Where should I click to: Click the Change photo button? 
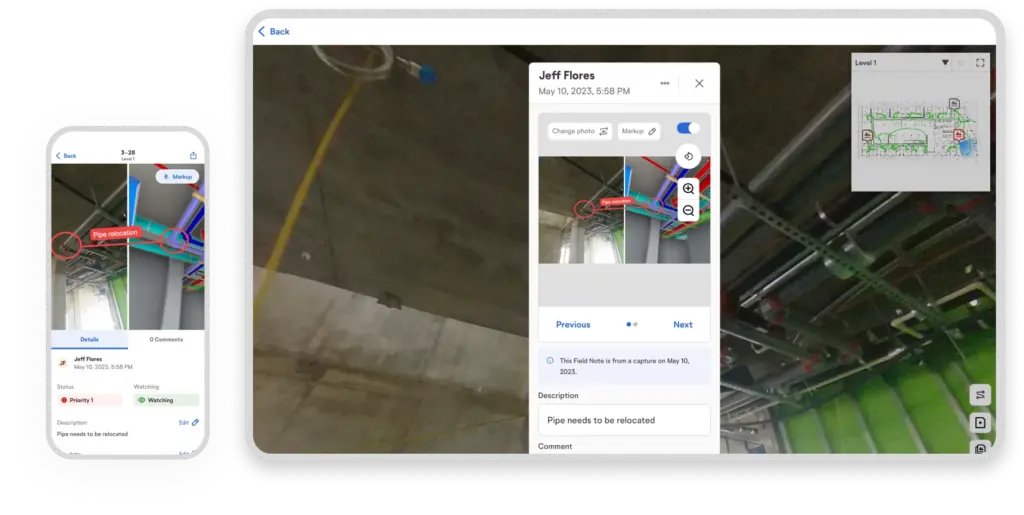(x=580, y=131)
